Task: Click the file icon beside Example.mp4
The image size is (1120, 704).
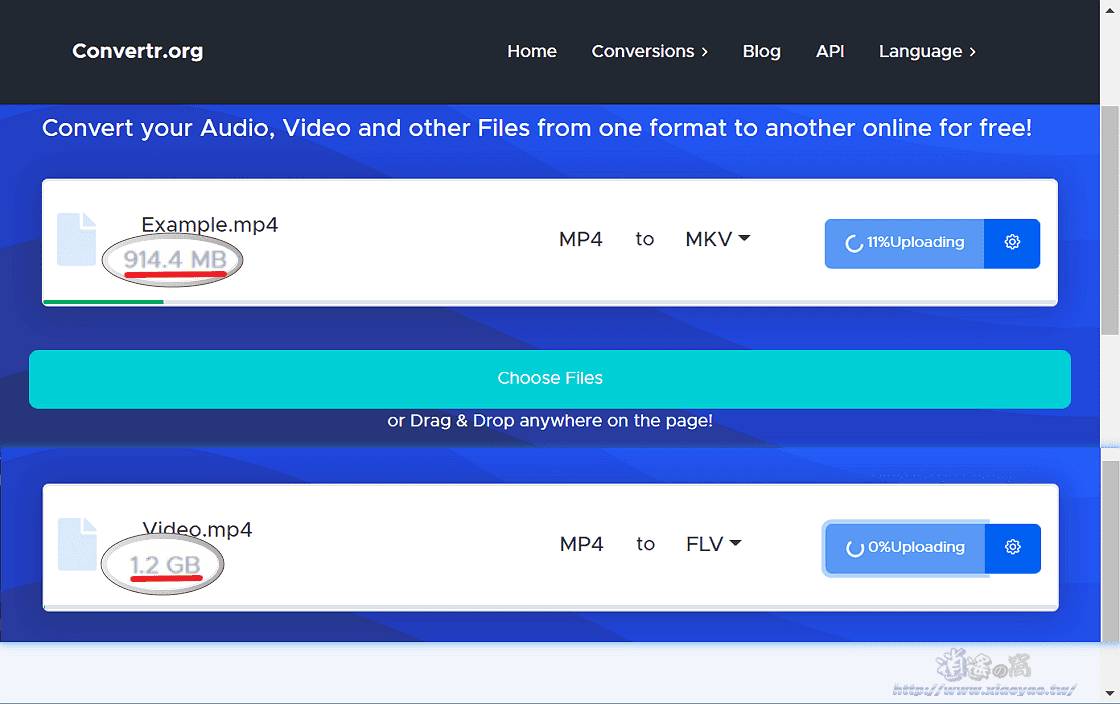Action: [76, 240]
